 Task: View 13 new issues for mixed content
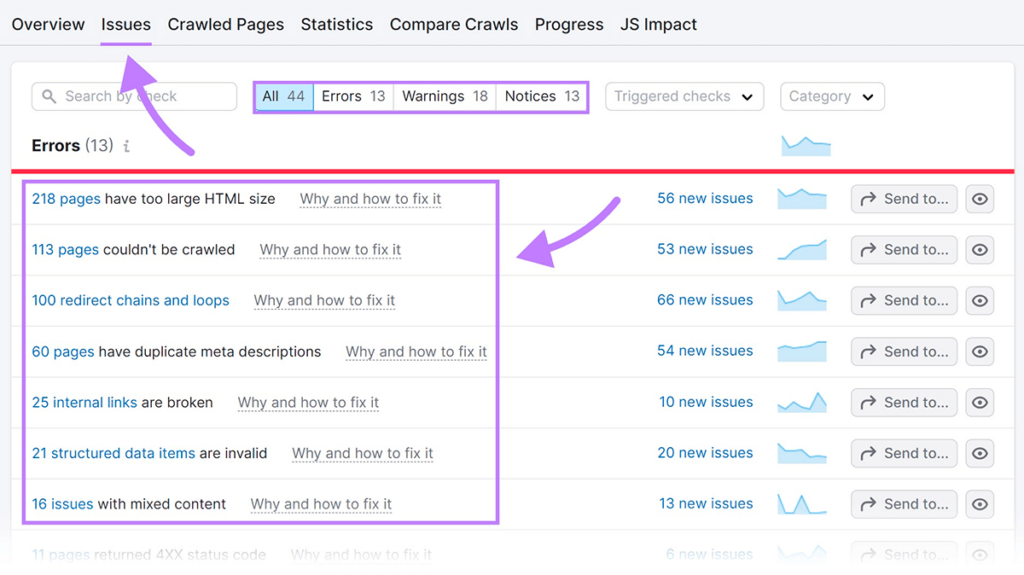(705, 504)
